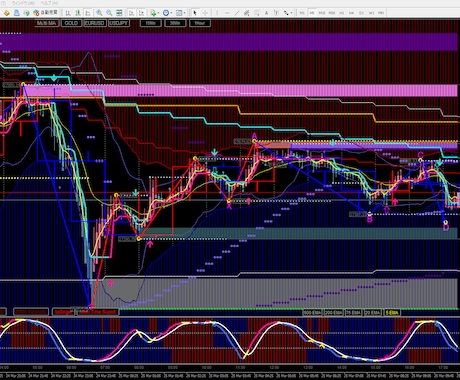Viewport: 460px width, 380px height.
Task: Click the USDJPY symbol button
Action: [x=119, y=23]
